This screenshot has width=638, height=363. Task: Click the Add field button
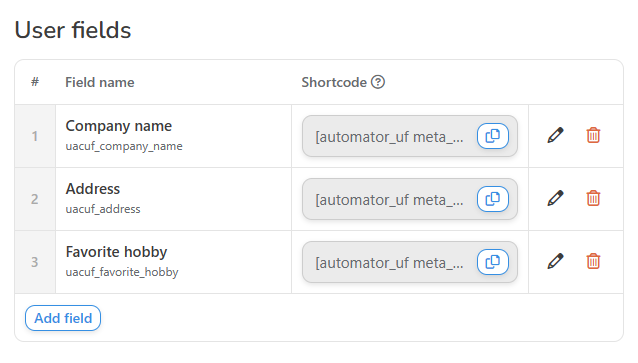click(63, 318)
